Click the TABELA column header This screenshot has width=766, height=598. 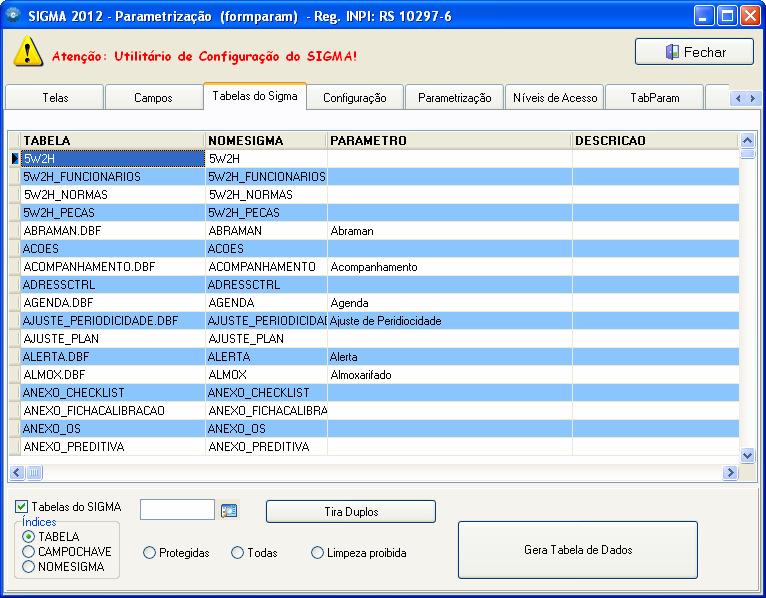[x=113, y=141]
